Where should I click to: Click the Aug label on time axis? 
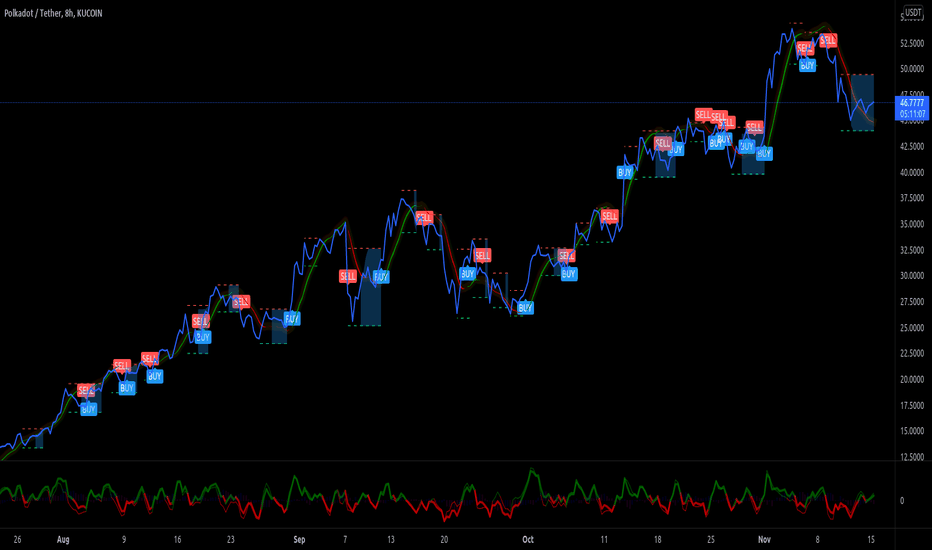[63, 540]
